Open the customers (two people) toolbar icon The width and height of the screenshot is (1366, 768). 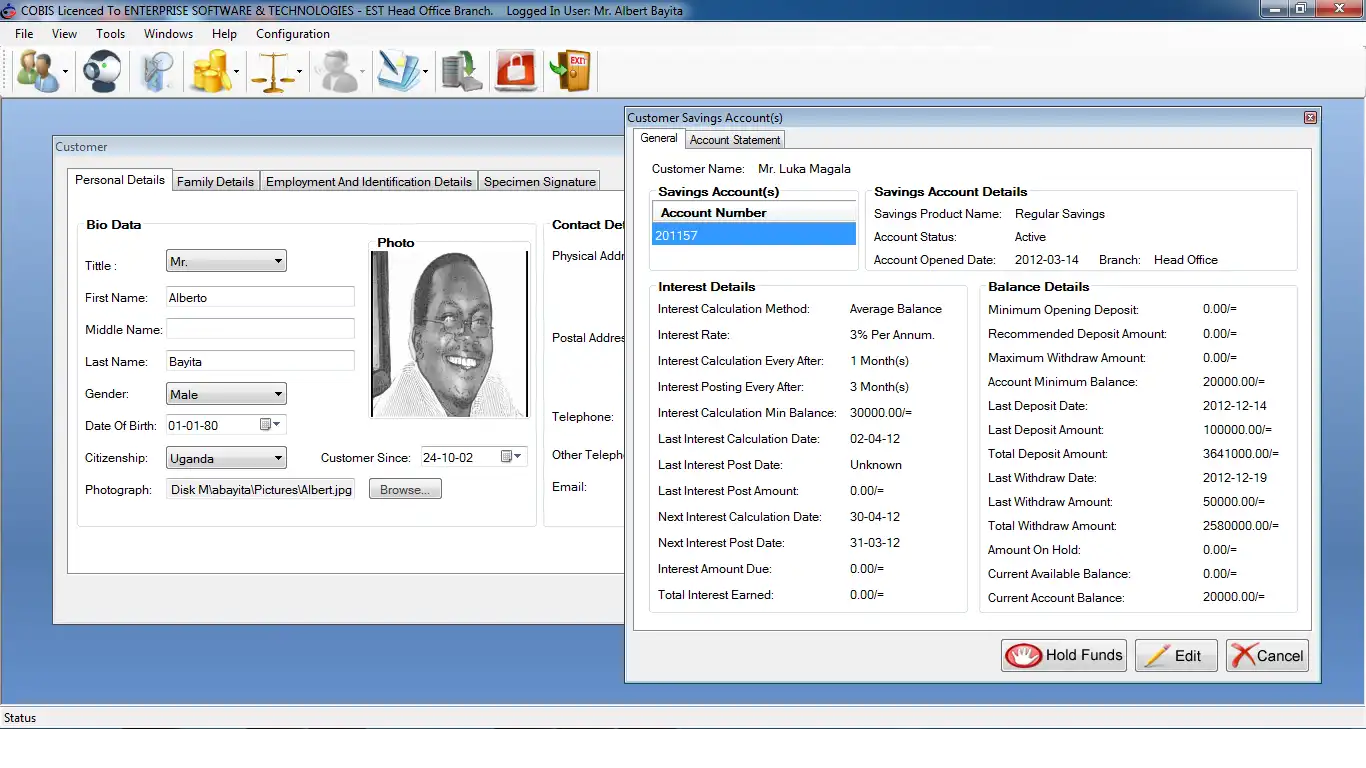pyautogui.click(x=38, y=71)
